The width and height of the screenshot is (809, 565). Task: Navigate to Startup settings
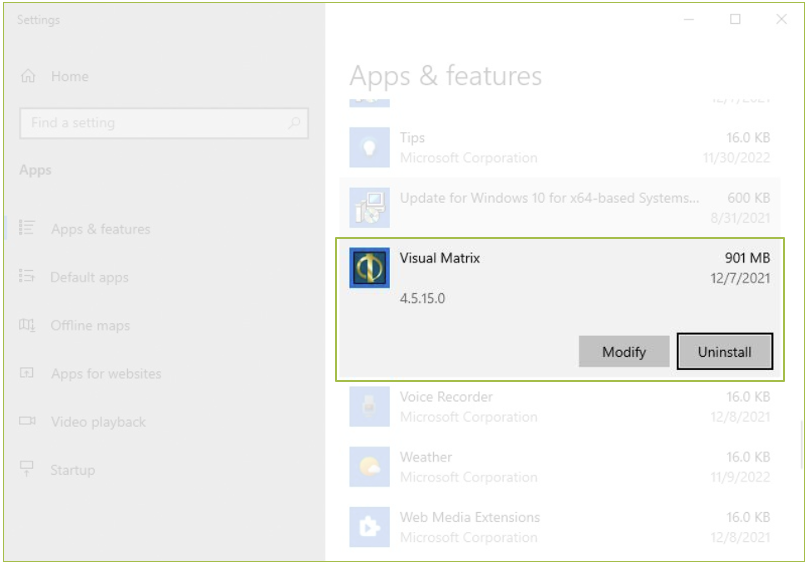73,469
